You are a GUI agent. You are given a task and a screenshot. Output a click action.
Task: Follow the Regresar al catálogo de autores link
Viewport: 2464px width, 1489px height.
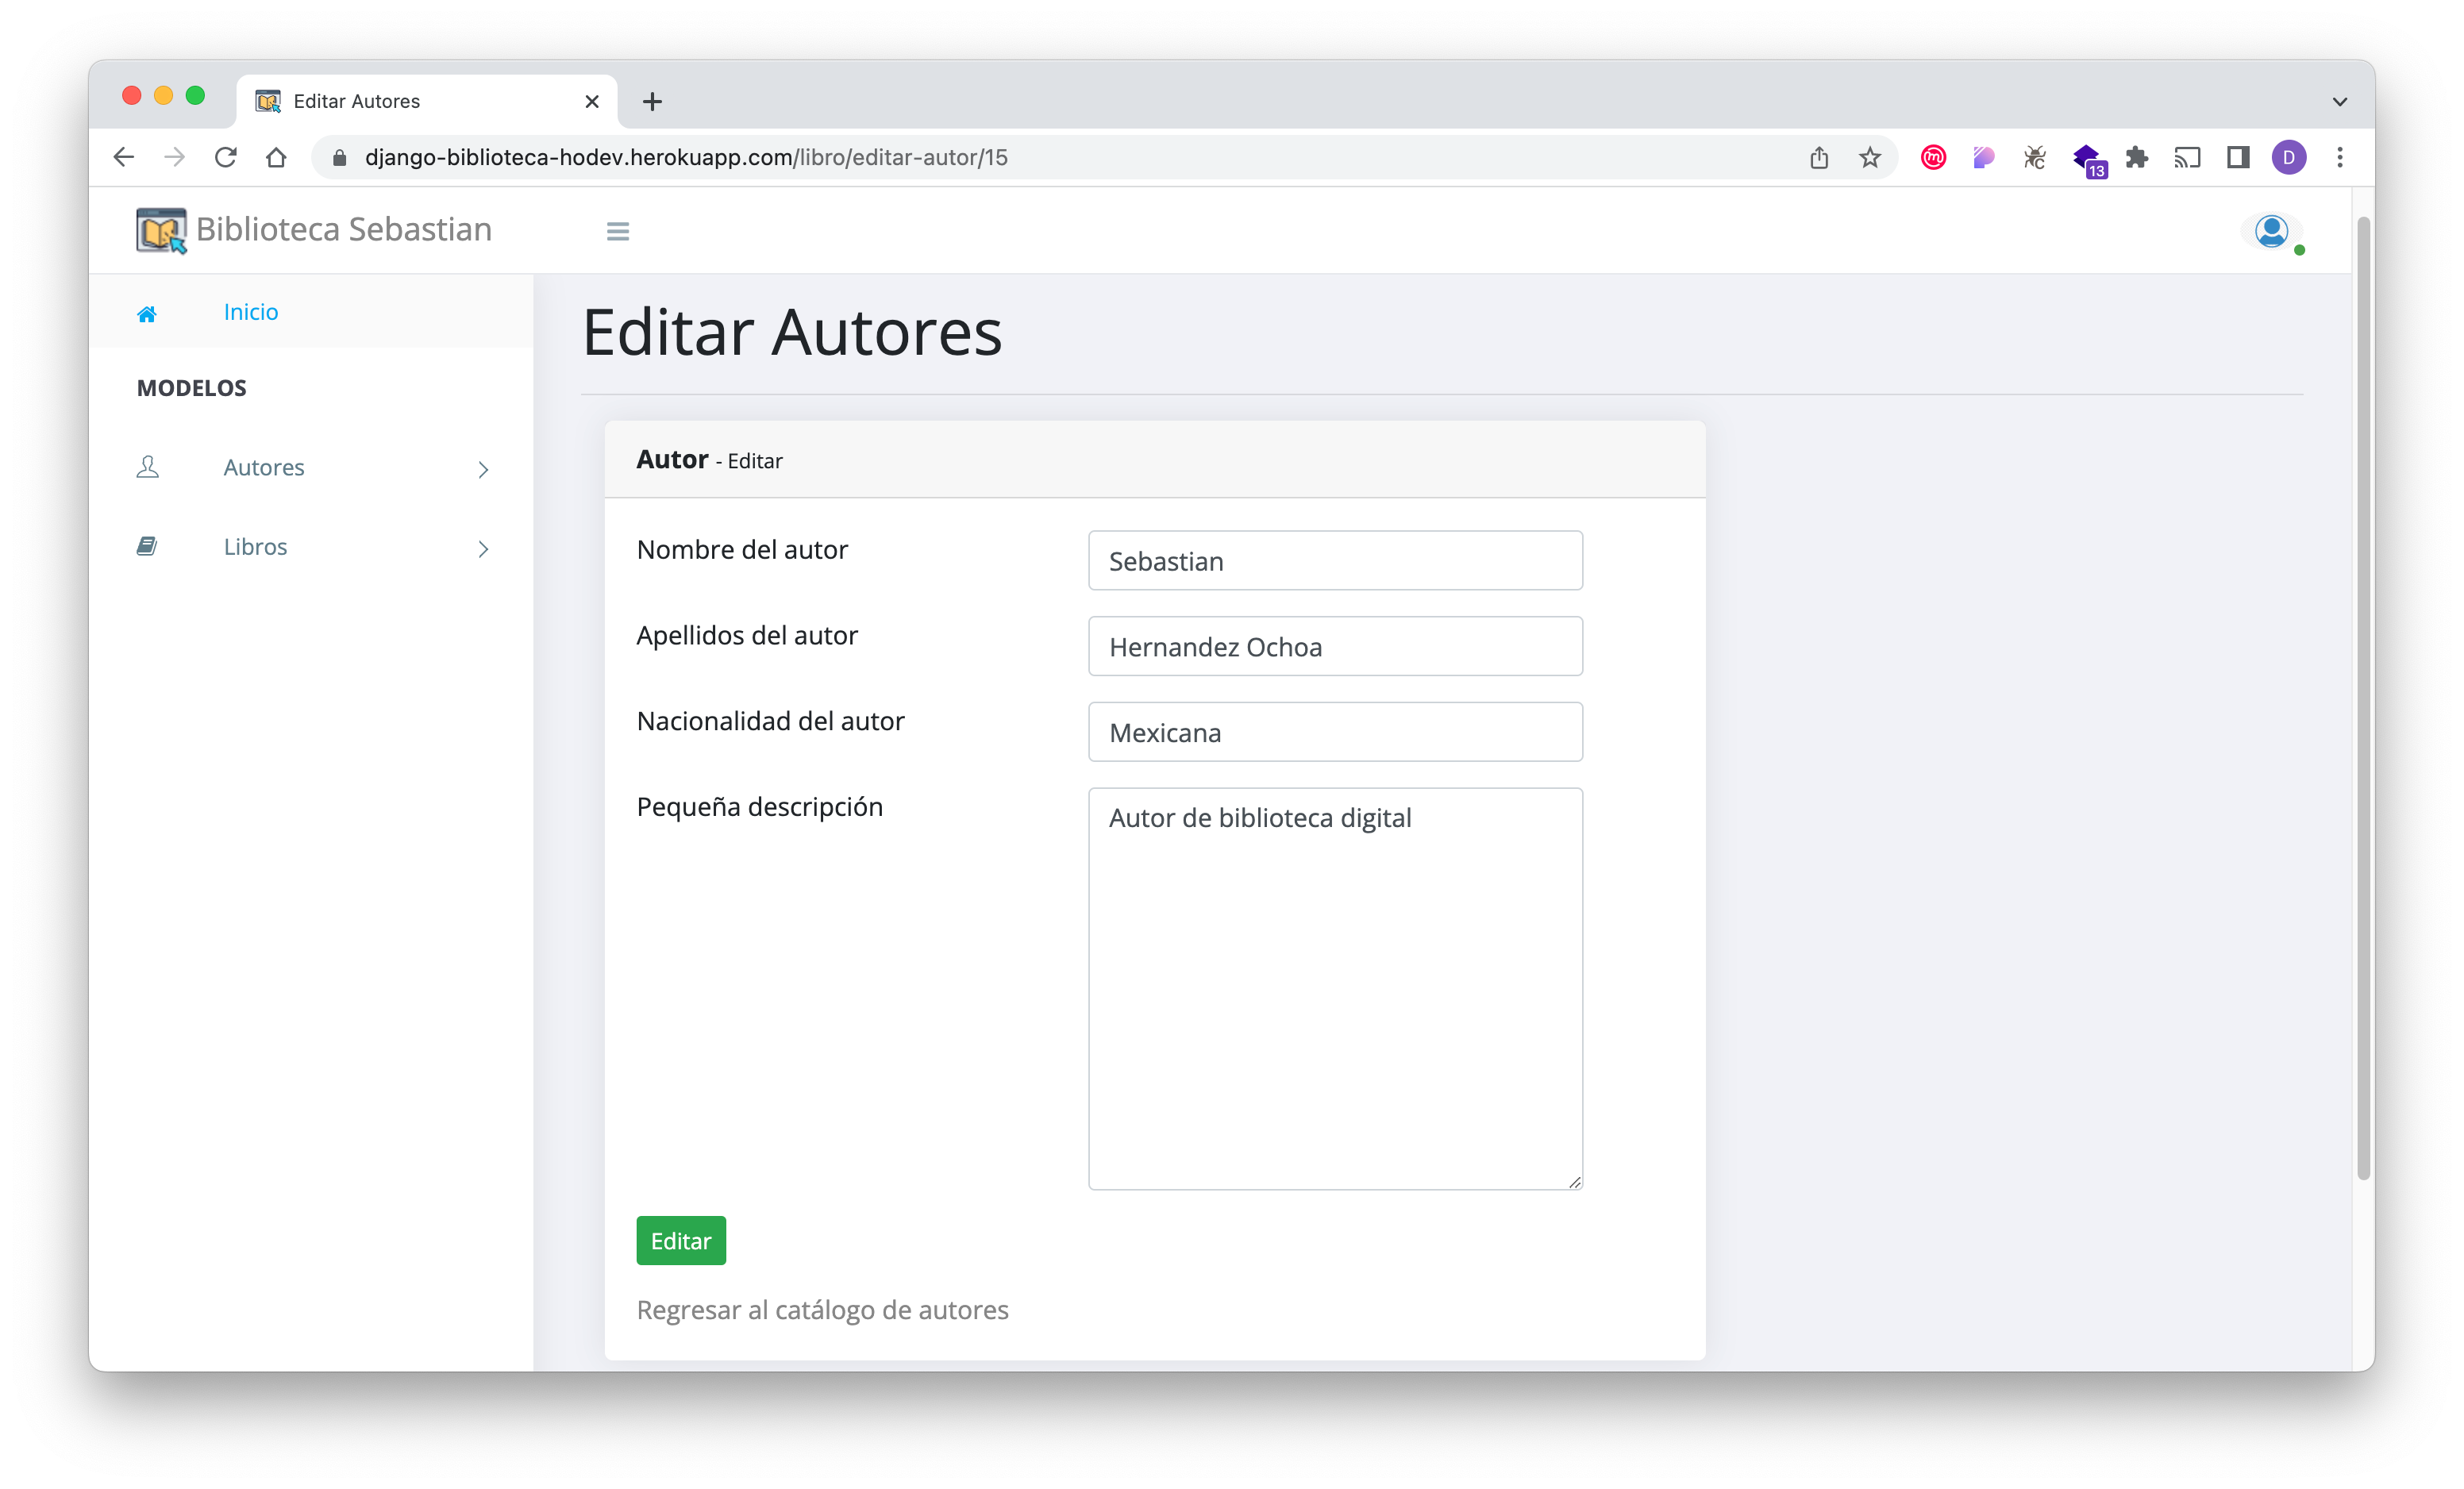pos(822,1310)
